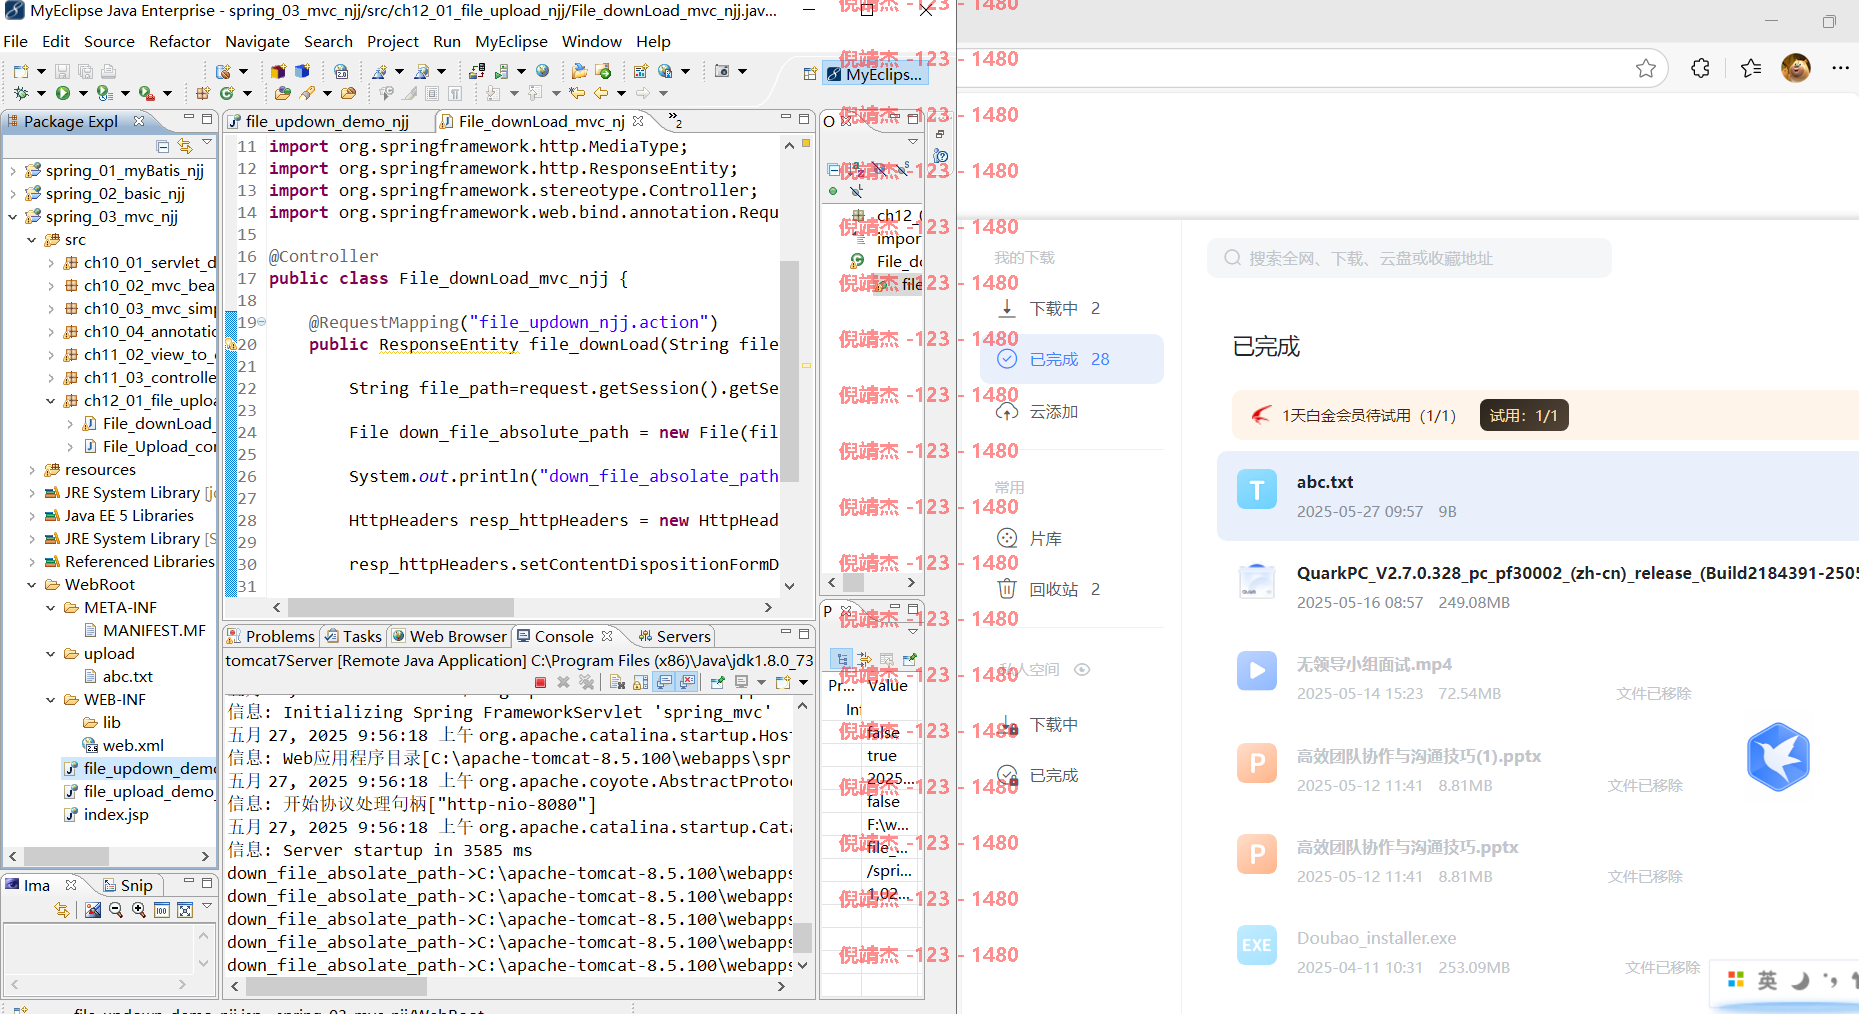
Task: Open the Run button dropdown arrow
Action: tap(83, 93)
